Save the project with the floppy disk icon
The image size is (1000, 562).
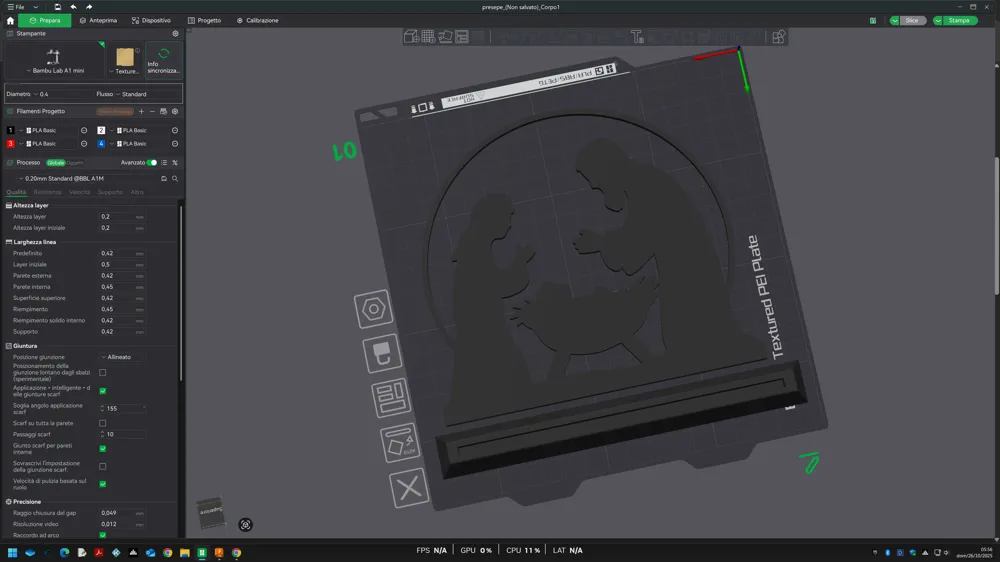click(57, 7)
